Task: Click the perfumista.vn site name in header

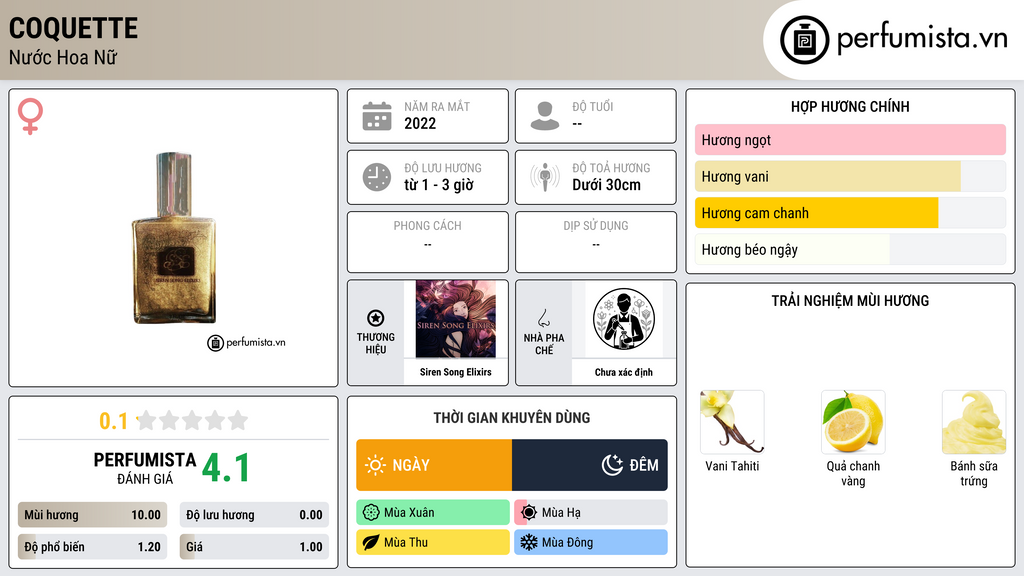Action: 922,39
